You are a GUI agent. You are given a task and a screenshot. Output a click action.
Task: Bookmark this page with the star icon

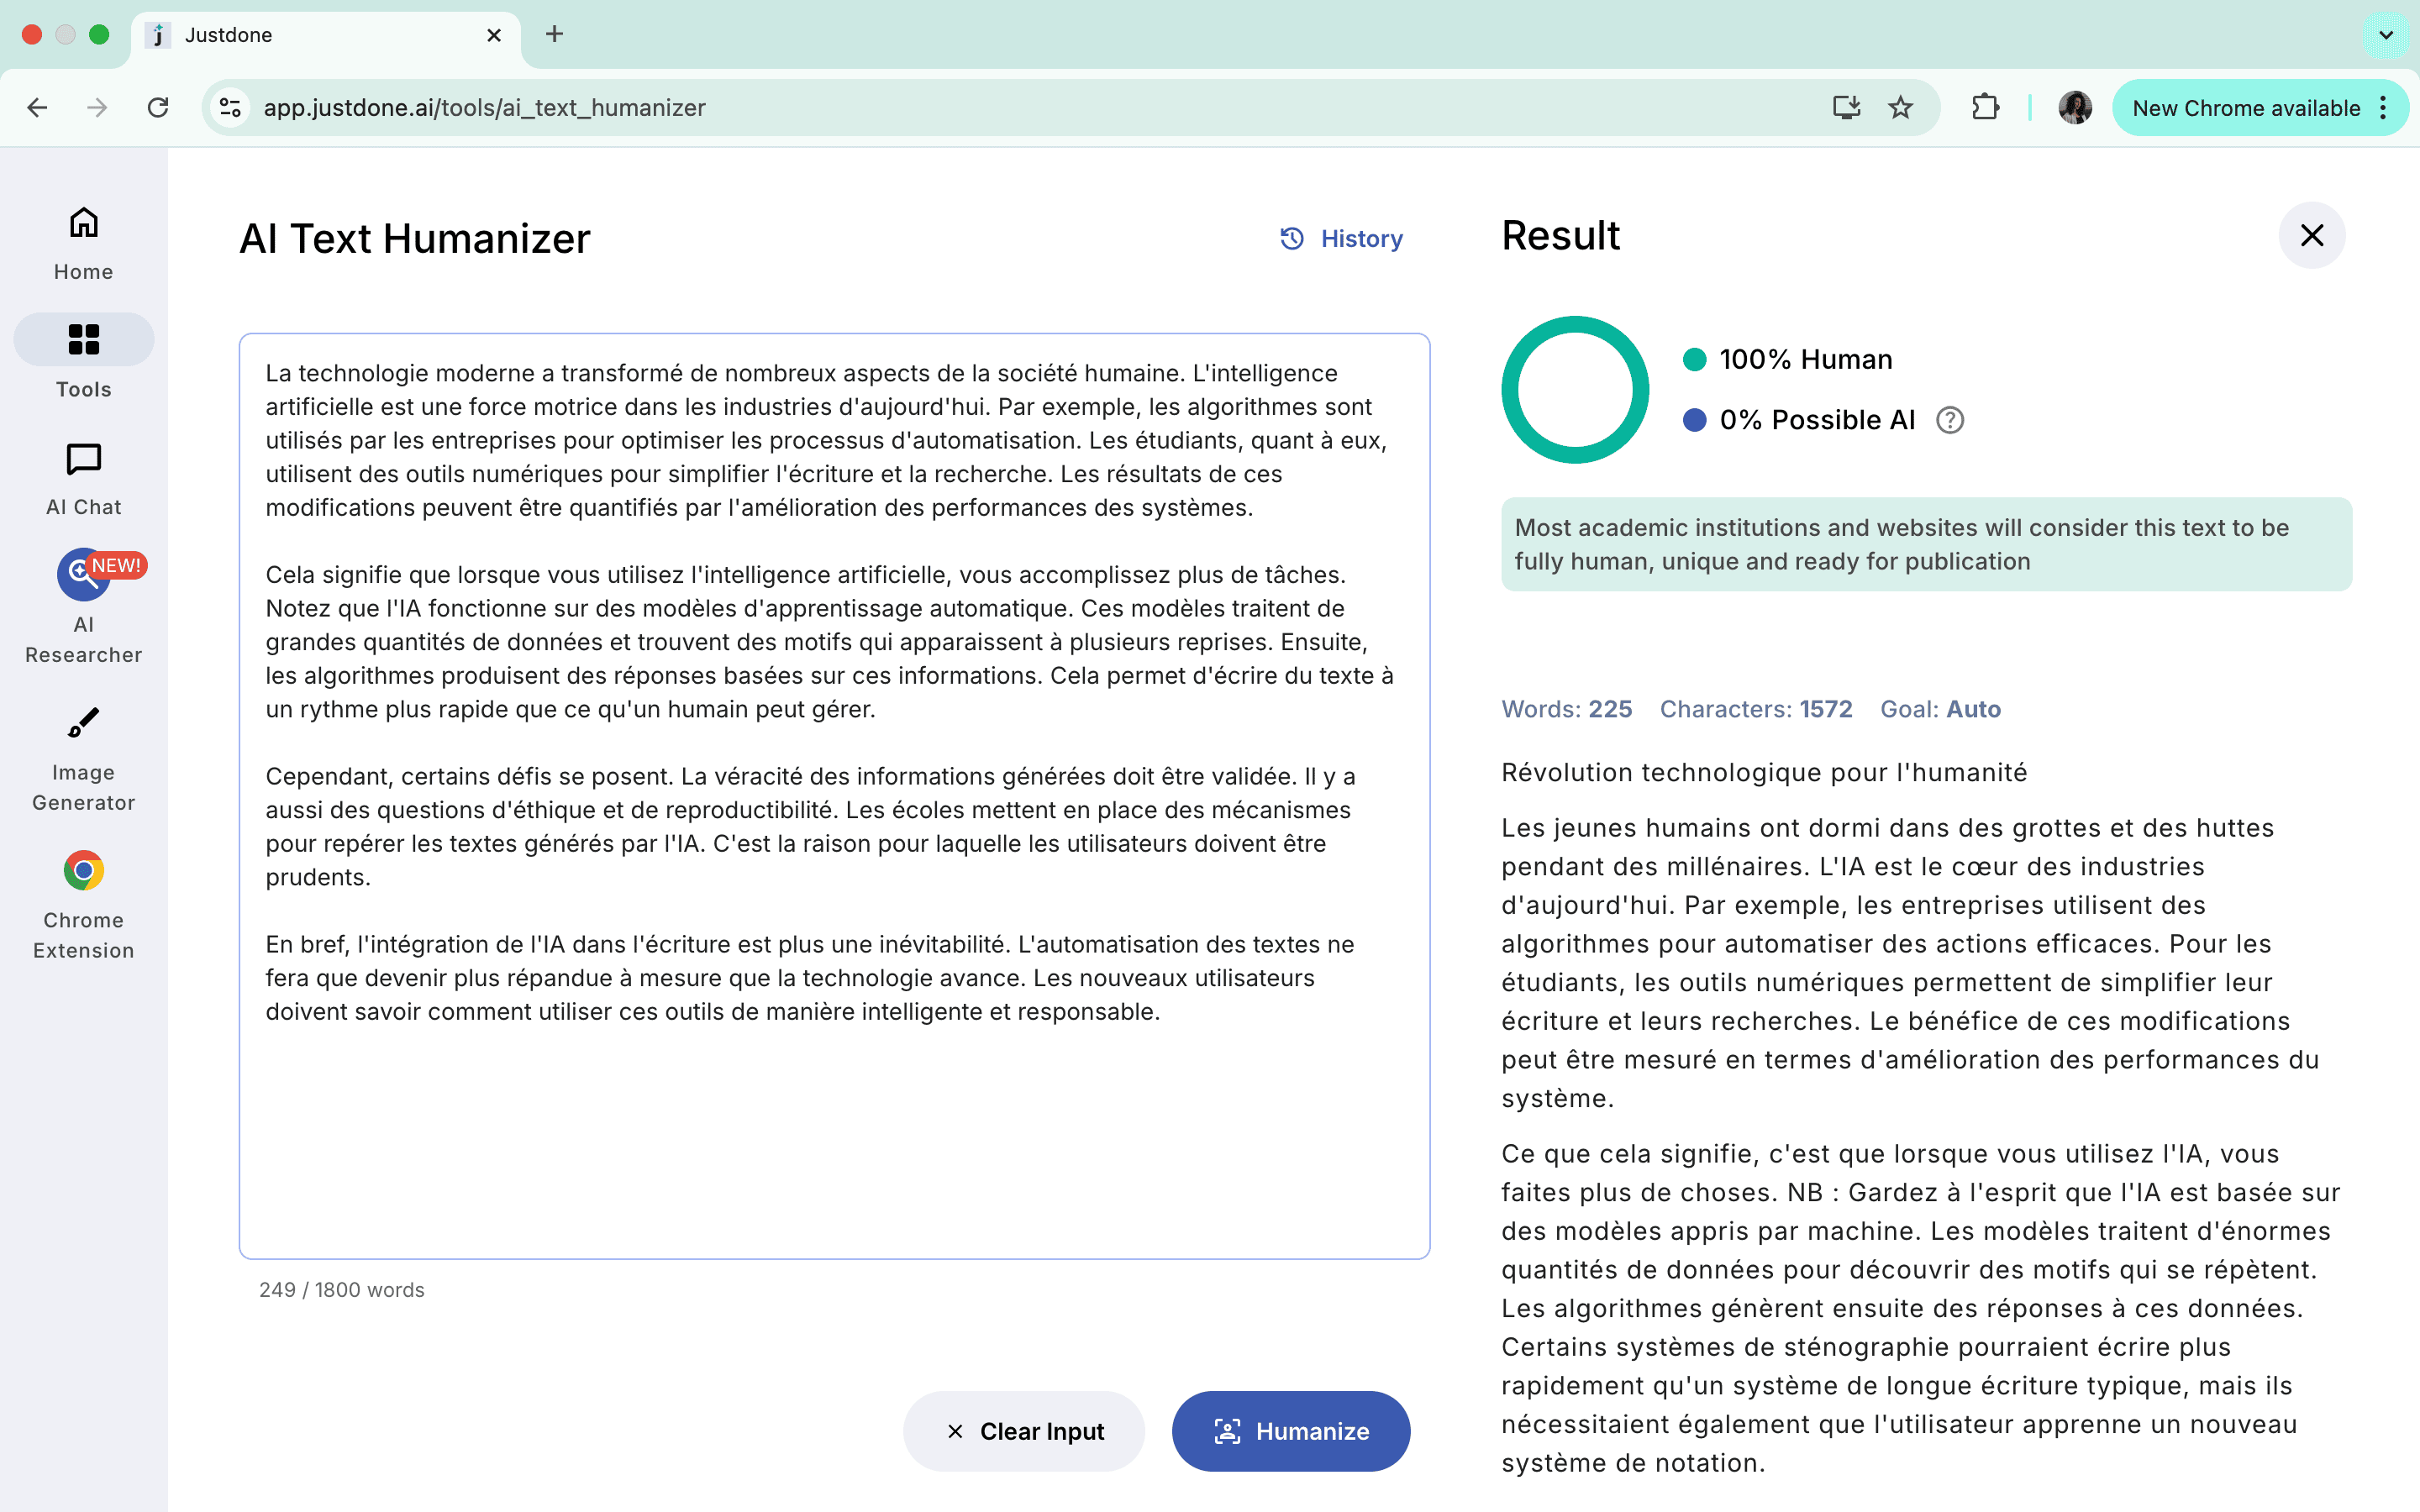(x=1900, y=107)
